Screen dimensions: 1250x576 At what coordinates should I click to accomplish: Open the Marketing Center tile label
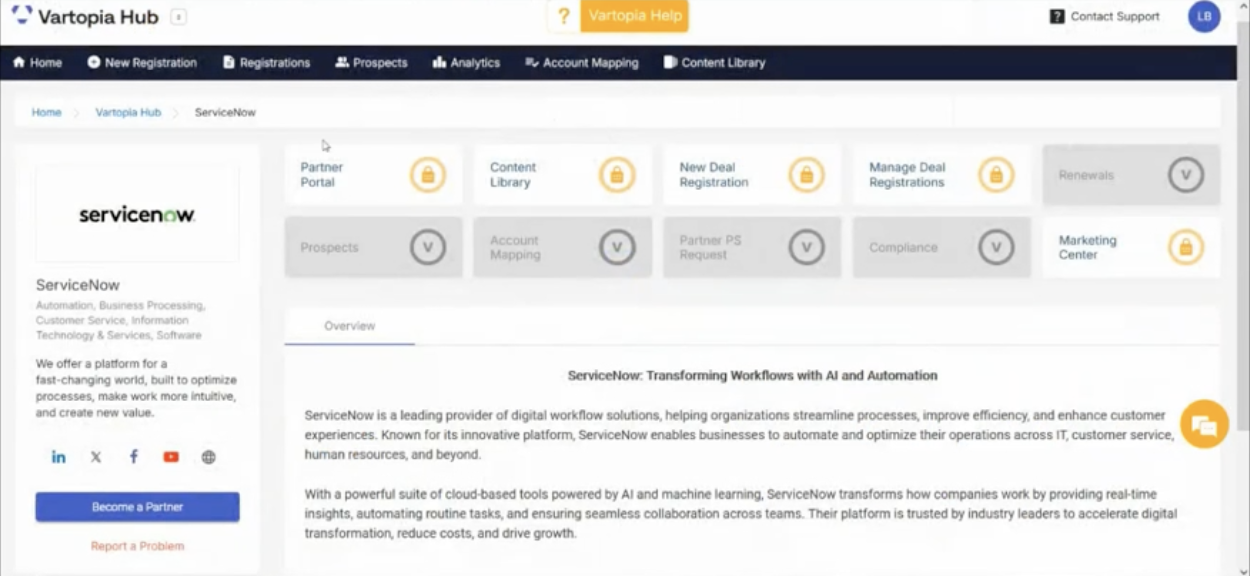click(1088, 247)
